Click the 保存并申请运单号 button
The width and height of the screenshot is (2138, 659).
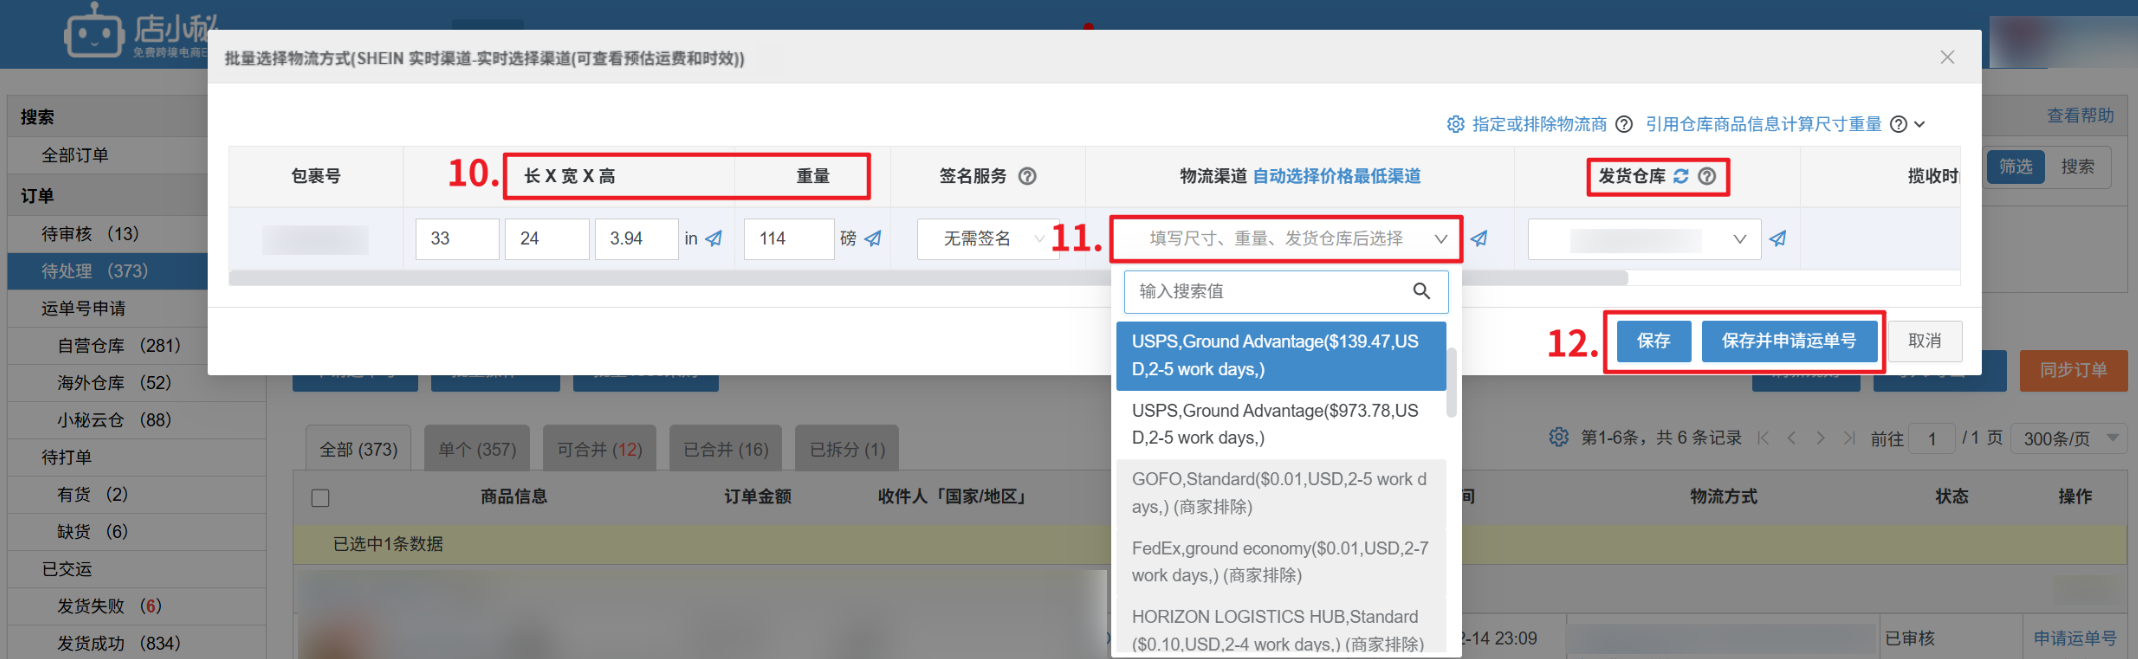(x=1788, y=341)
